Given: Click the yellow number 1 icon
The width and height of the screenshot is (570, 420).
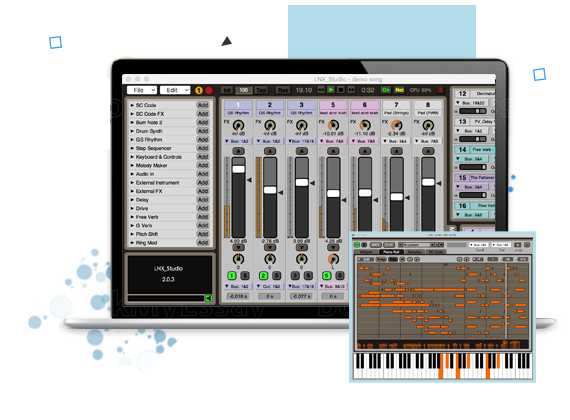Looking at the screenshot, I should (x=199, y=90).
